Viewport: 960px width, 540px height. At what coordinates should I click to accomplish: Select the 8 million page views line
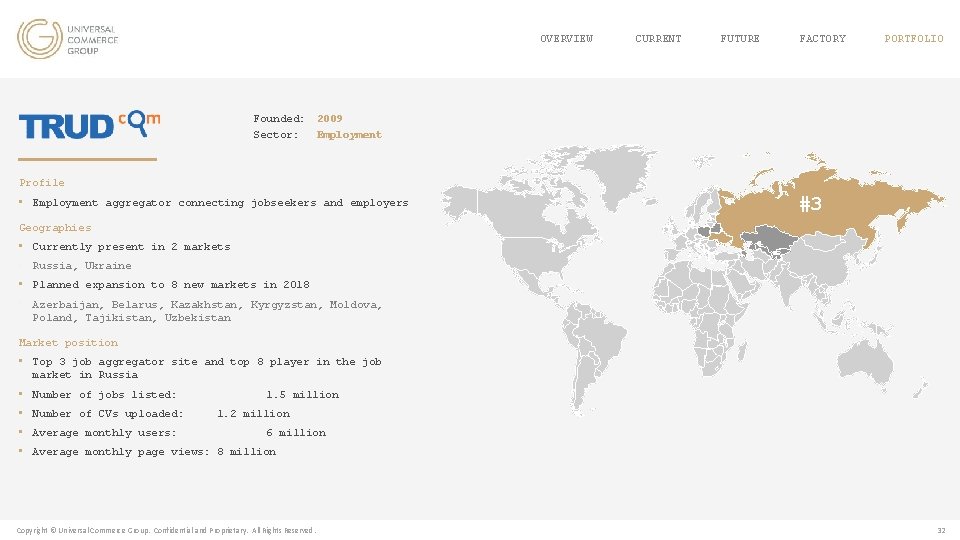(154, 452)
